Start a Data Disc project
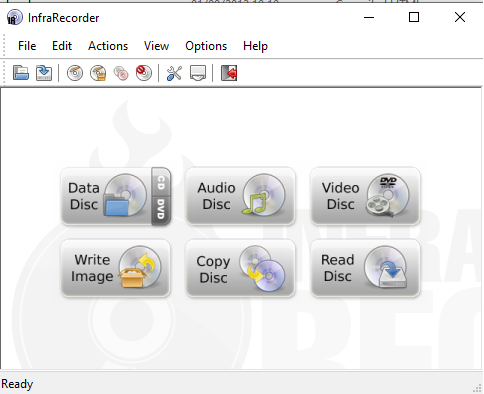 [x=106, y=196]
